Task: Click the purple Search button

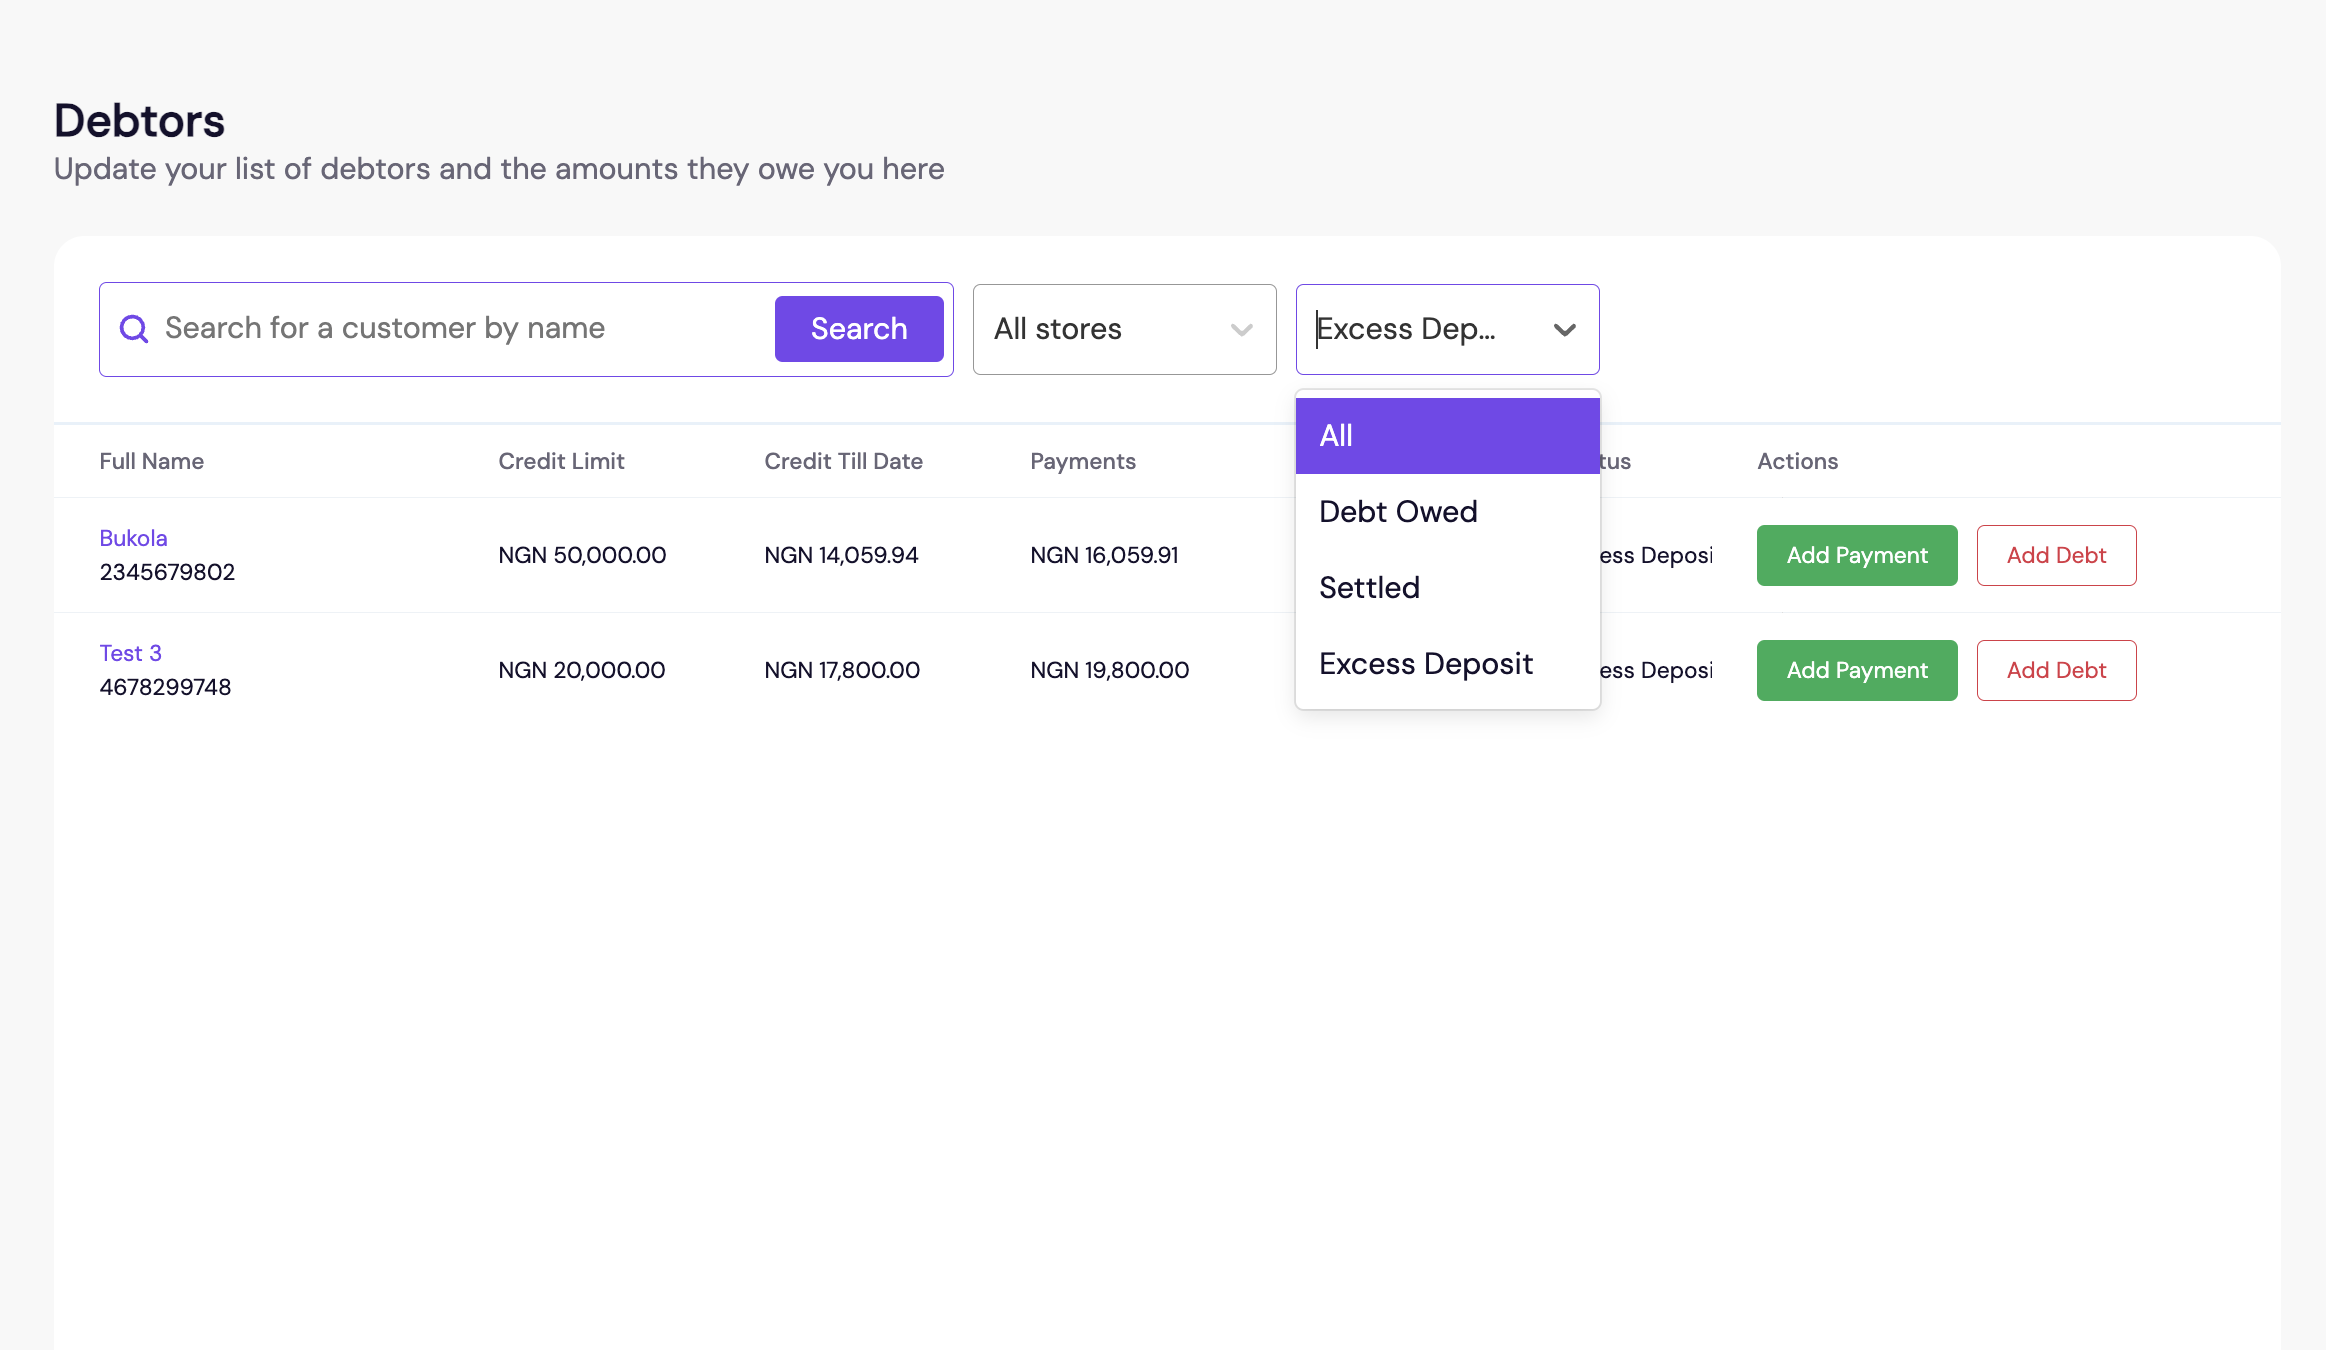Action: point(858,329)
